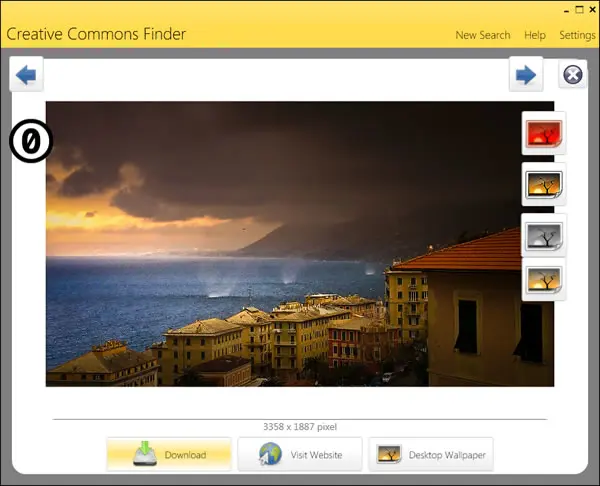Click the Creative Commons Finder title
Viewport: 600px width, 486px height.
pos(96,34)
